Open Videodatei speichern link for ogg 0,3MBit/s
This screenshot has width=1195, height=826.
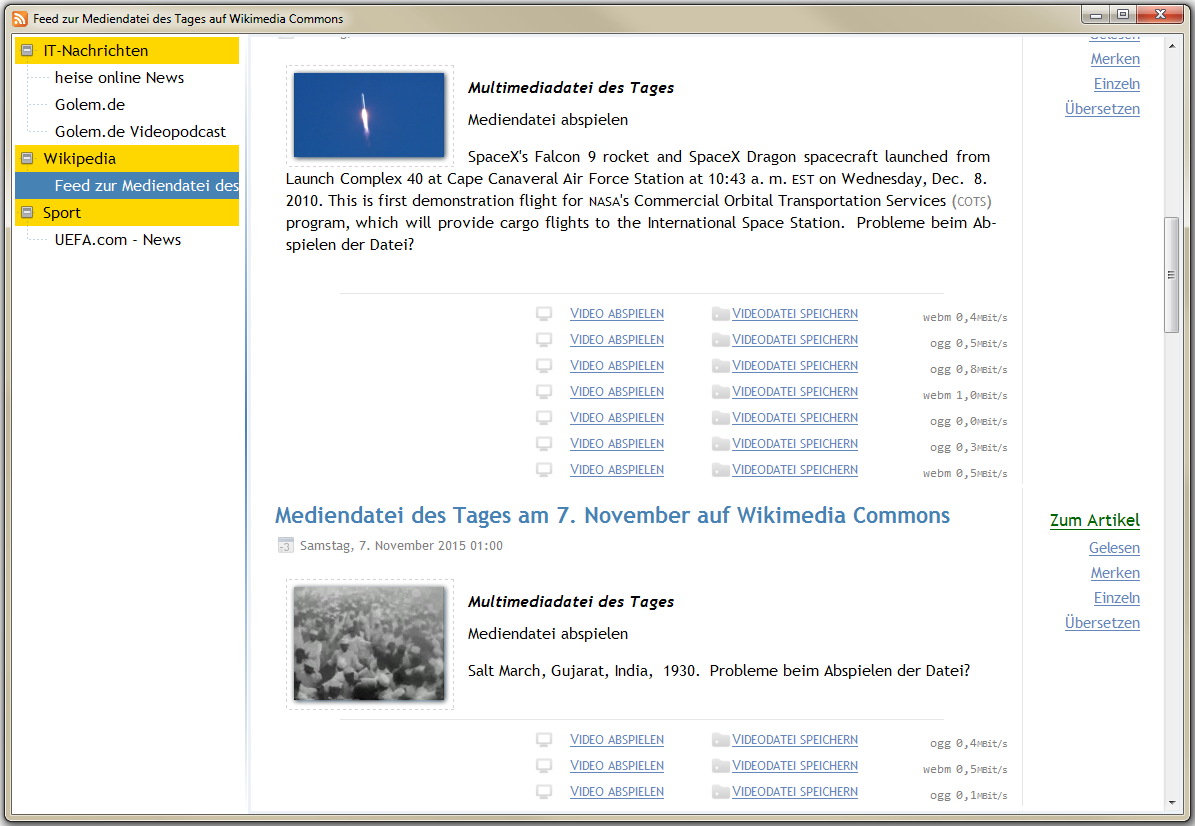795,443
